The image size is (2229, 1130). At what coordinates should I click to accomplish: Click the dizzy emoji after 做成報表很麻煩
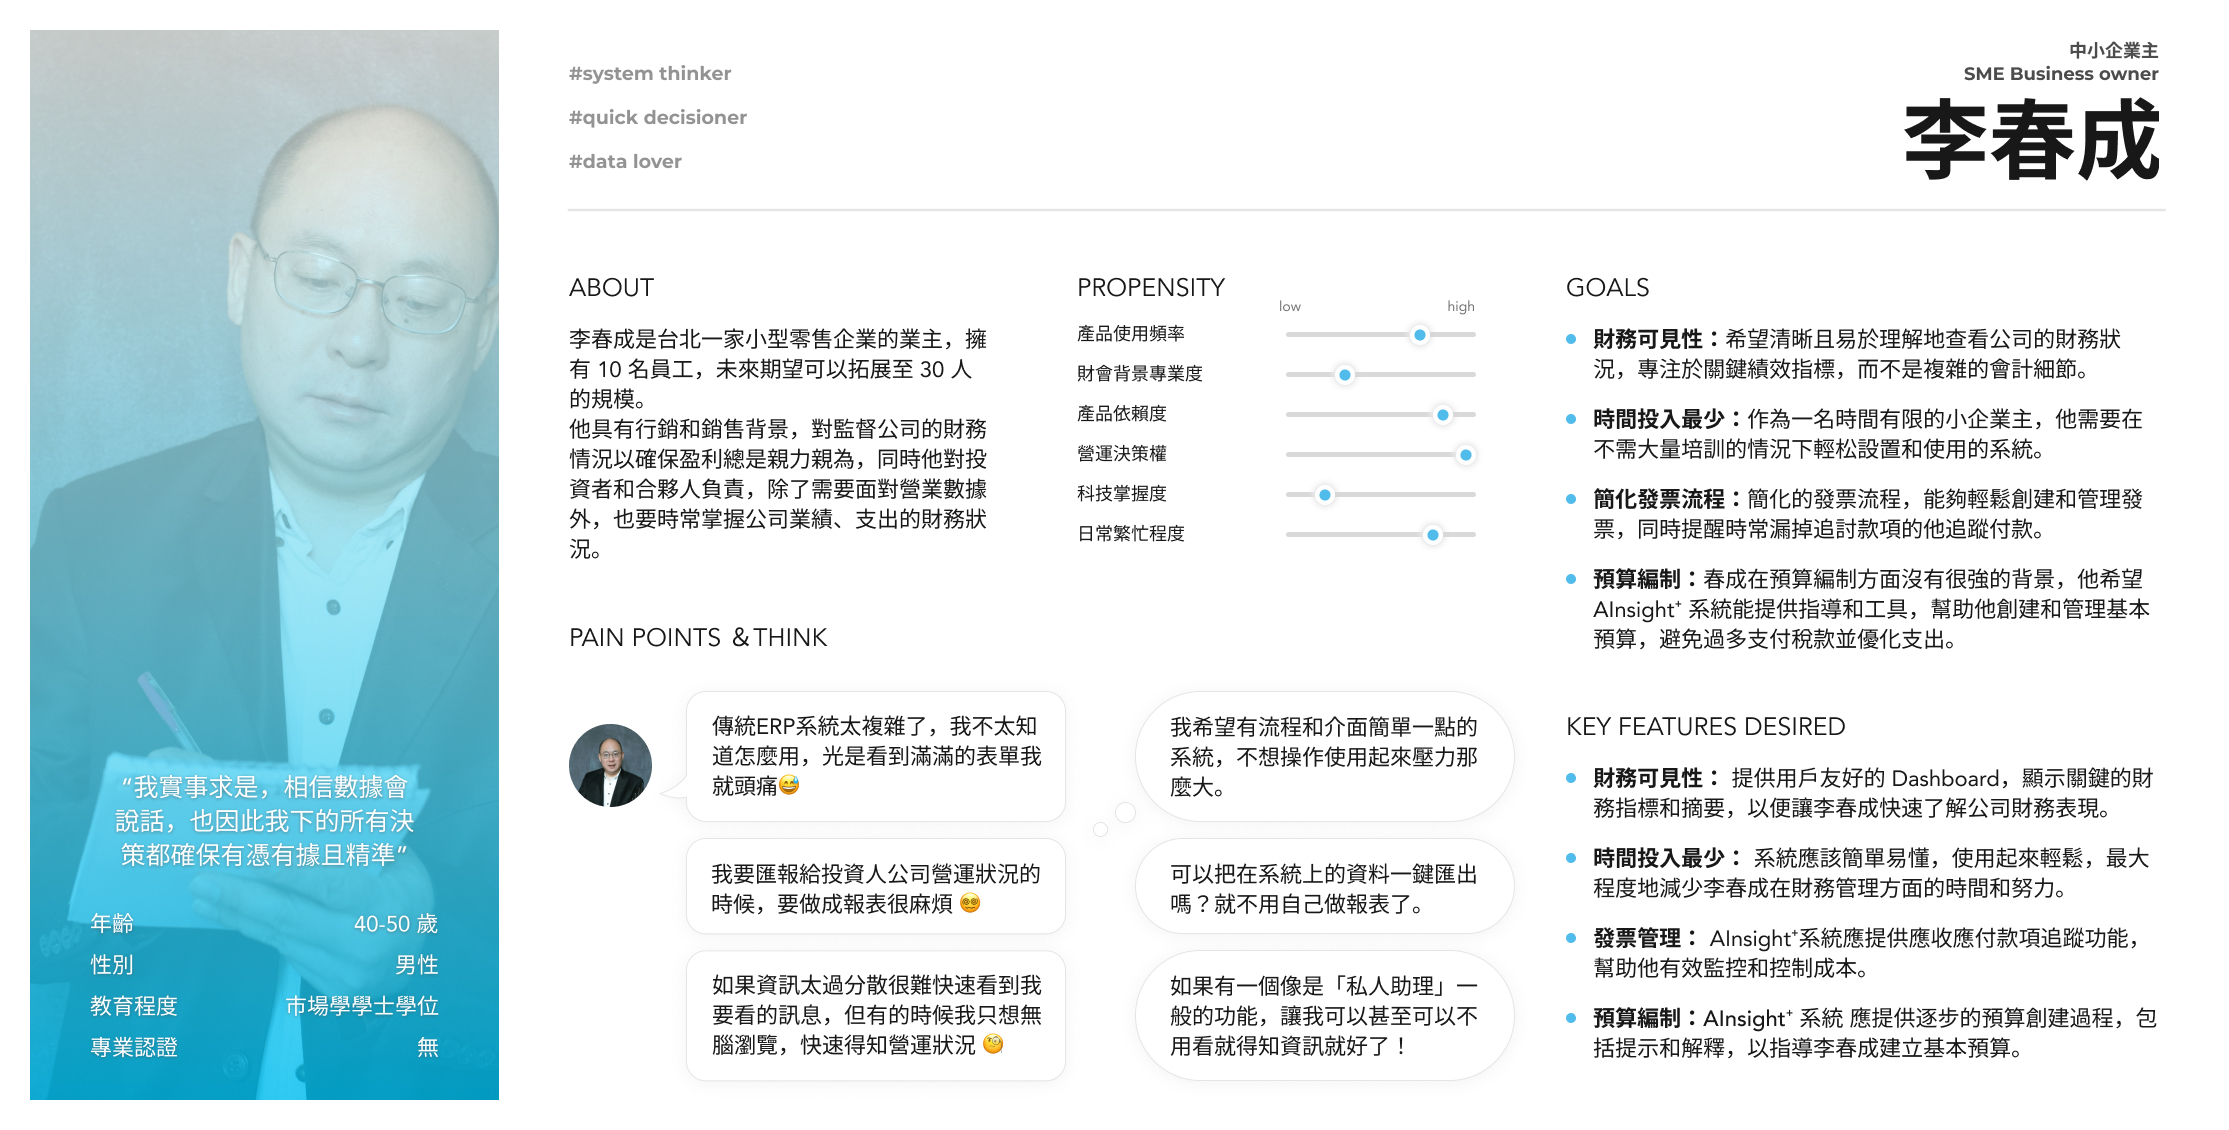[970, 903]
